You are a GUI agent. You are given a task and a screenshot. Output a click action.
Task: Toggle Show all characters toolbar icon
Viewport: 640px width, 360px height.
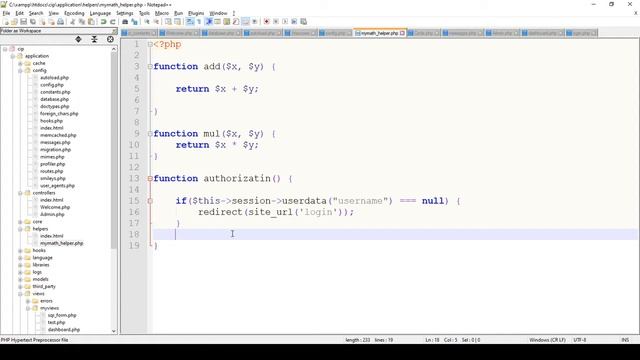pyautogui.click(x=199, y=22)
